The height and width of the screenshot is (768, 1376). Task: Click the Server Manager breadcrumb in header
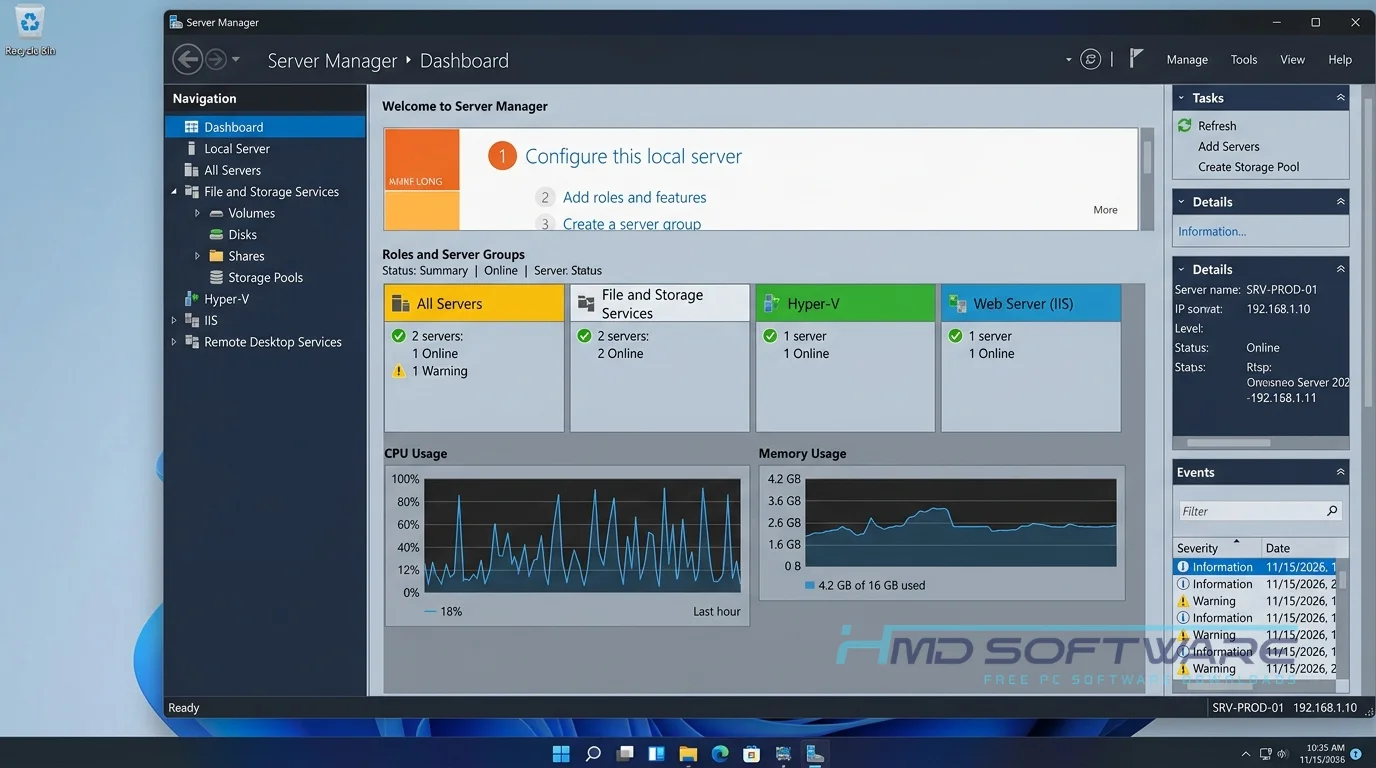pyautogui.click(x=332, y=60)
